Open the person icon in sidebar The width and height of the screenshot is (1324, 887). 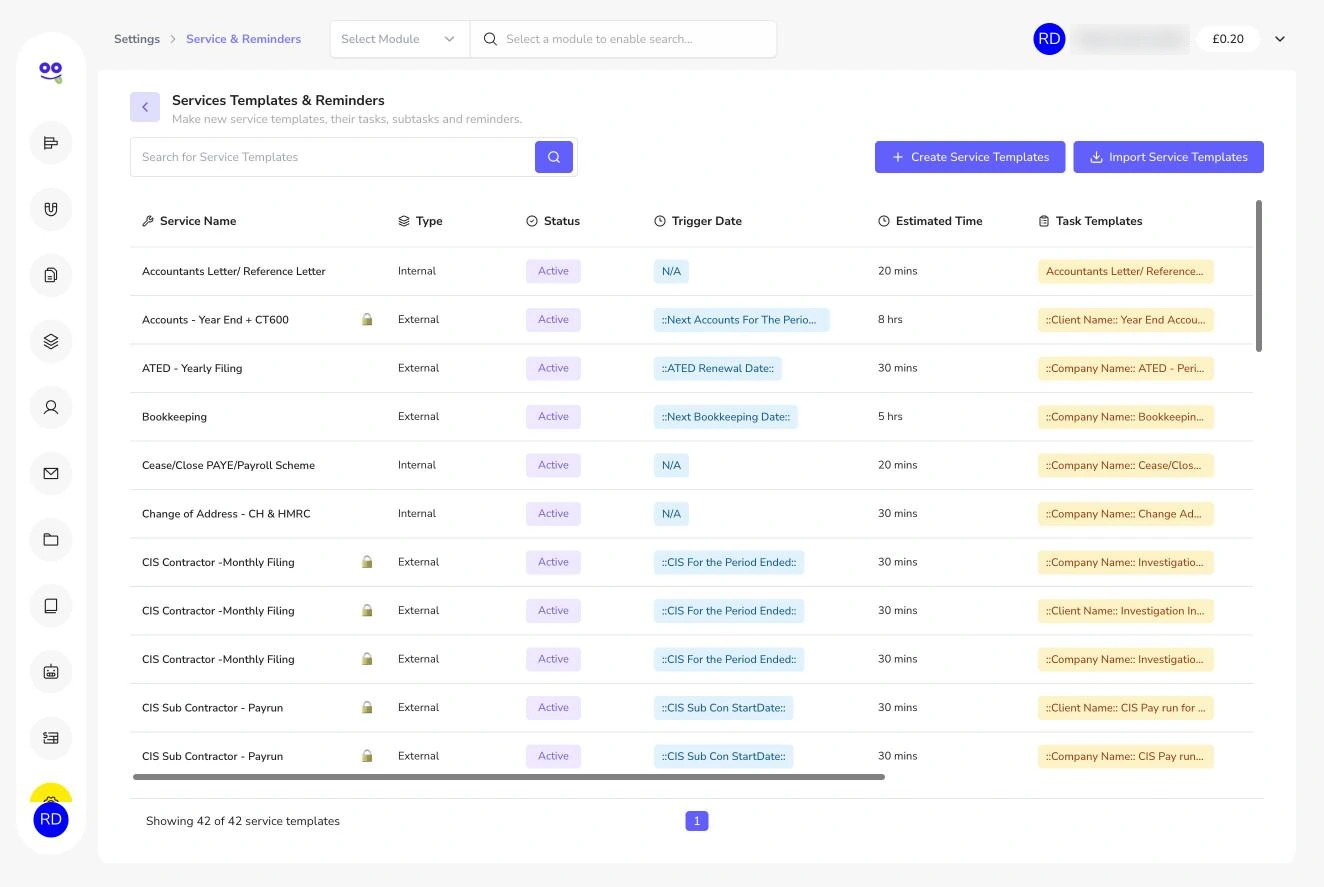(x=51, y=407)
